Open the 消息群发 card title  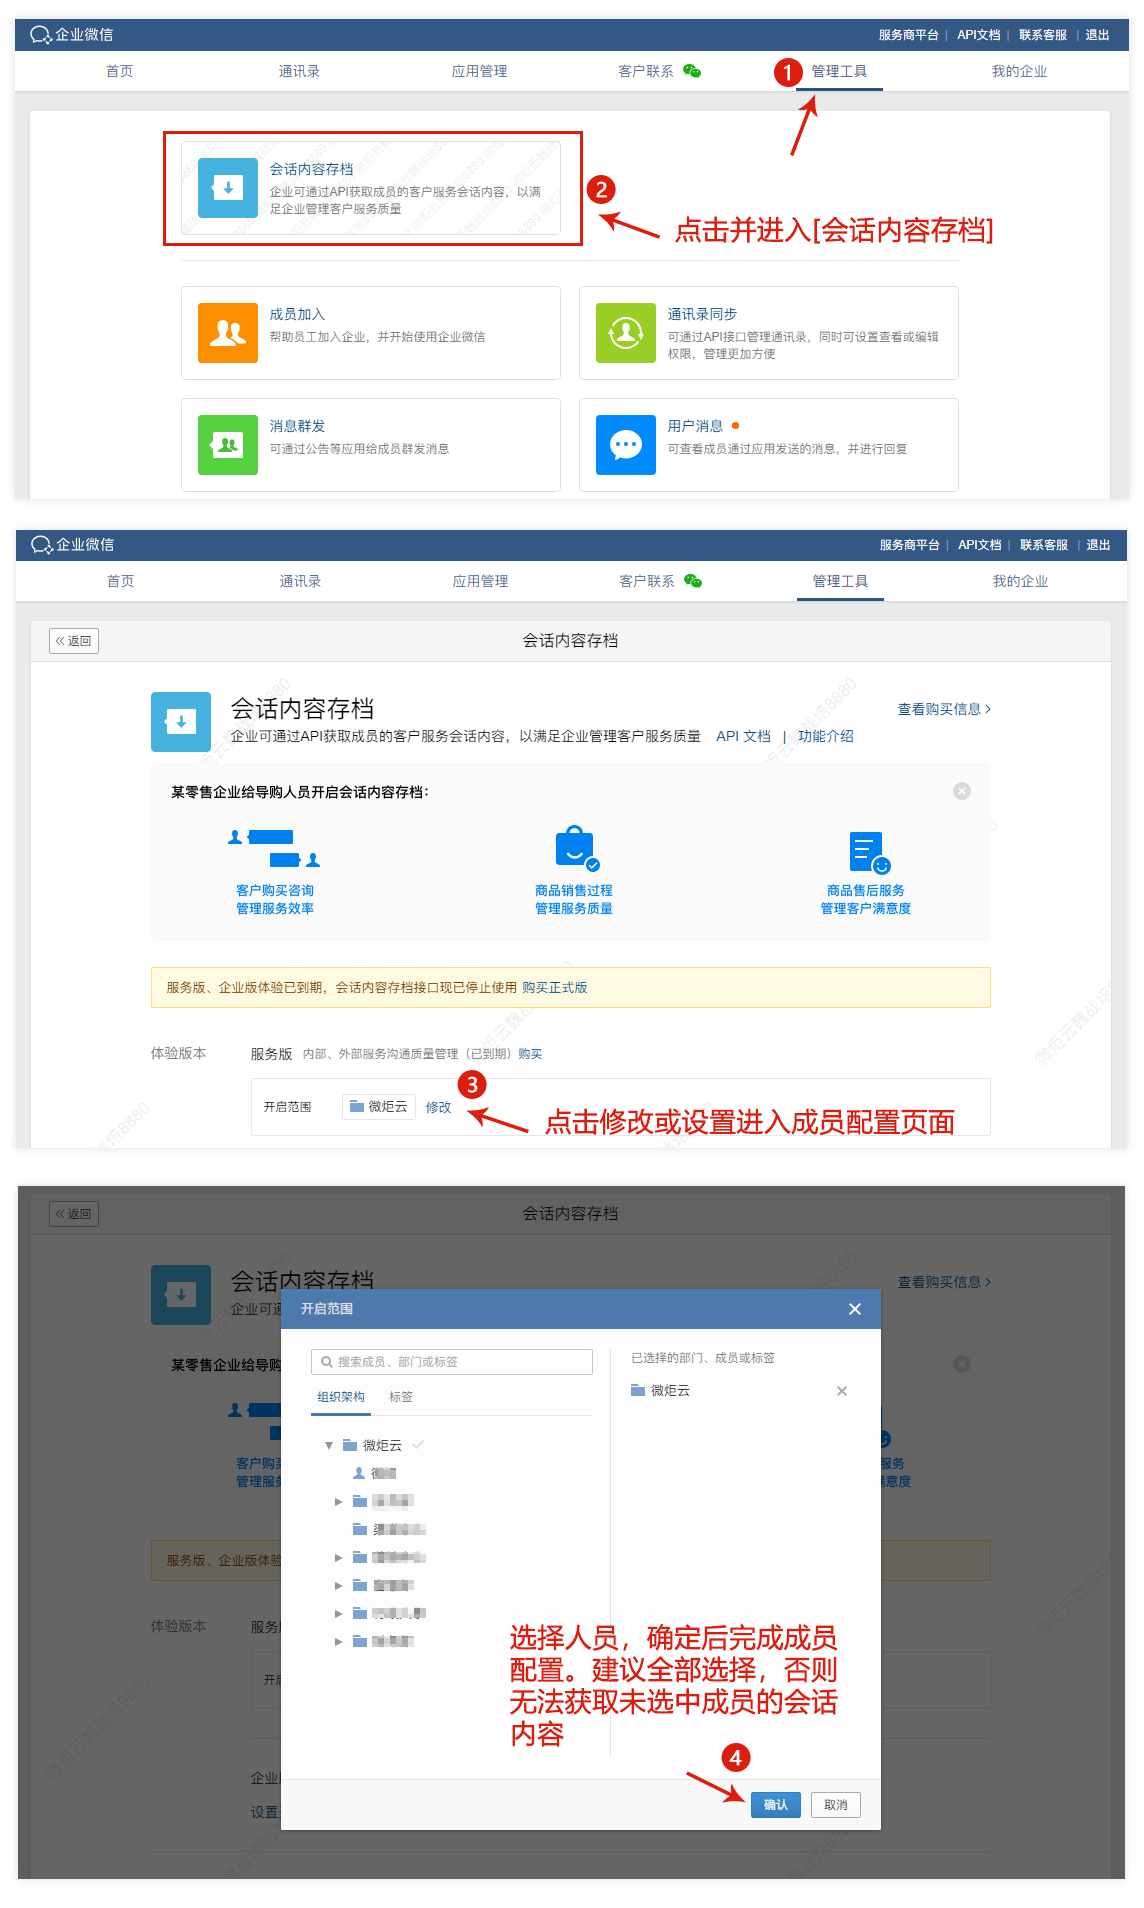coord(297,426)
